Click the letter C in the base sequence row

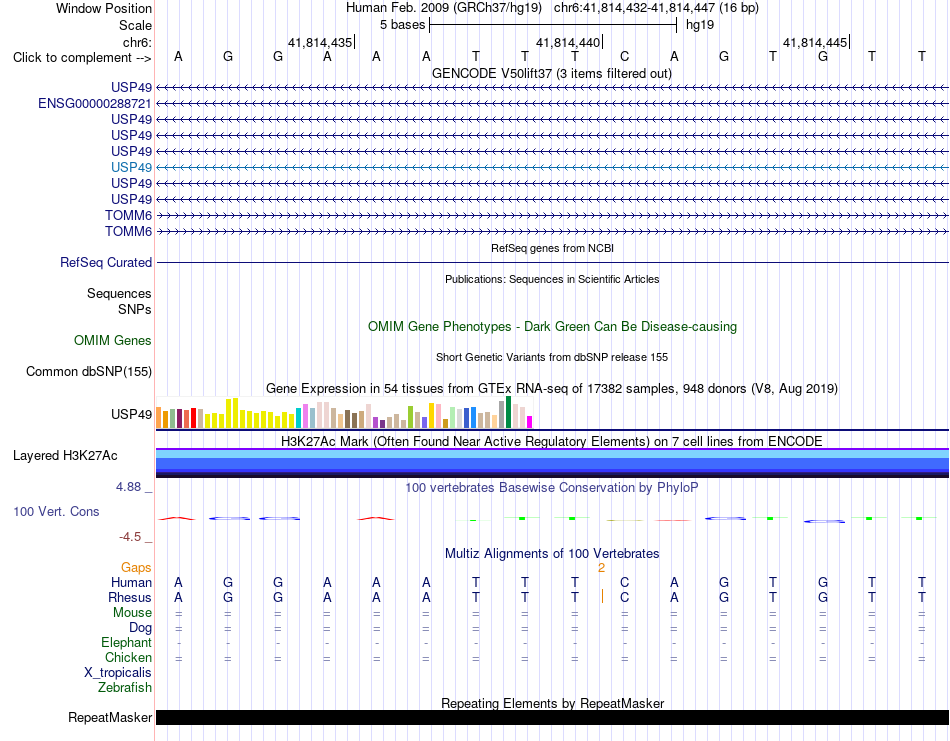click(625, 56)
